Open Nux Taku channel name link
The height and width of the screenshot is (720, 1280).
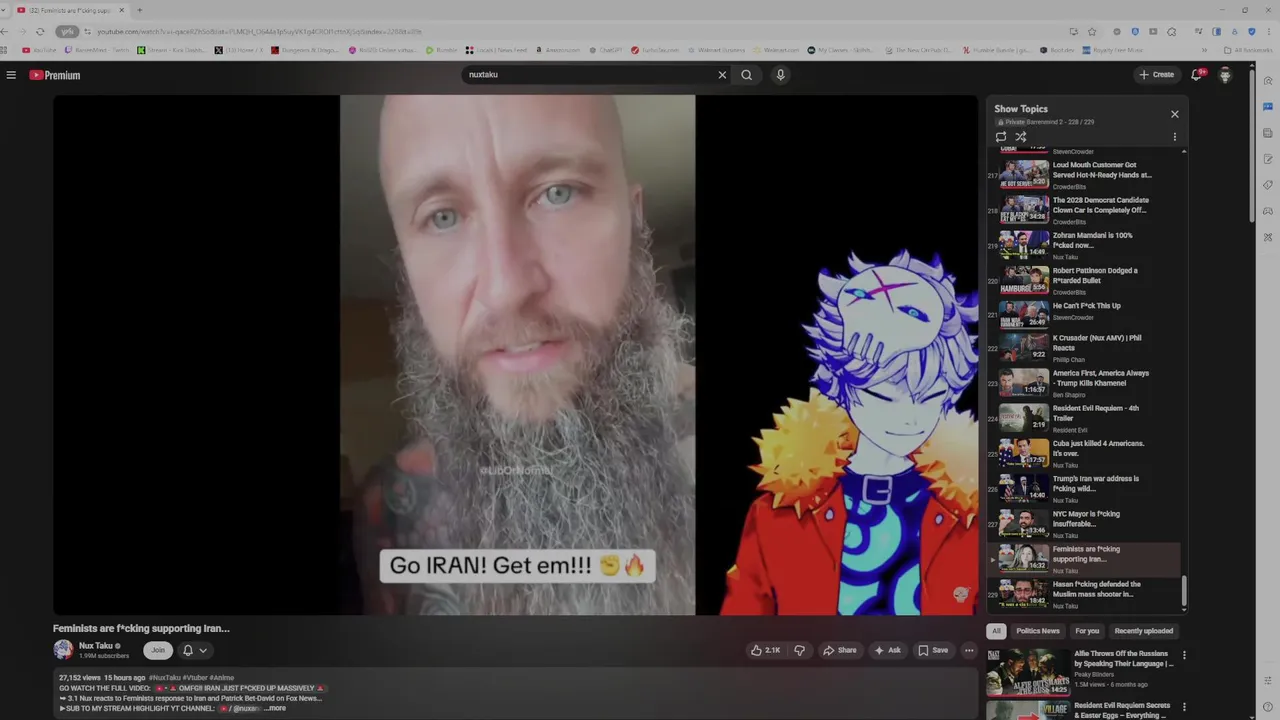pos(96,646)
